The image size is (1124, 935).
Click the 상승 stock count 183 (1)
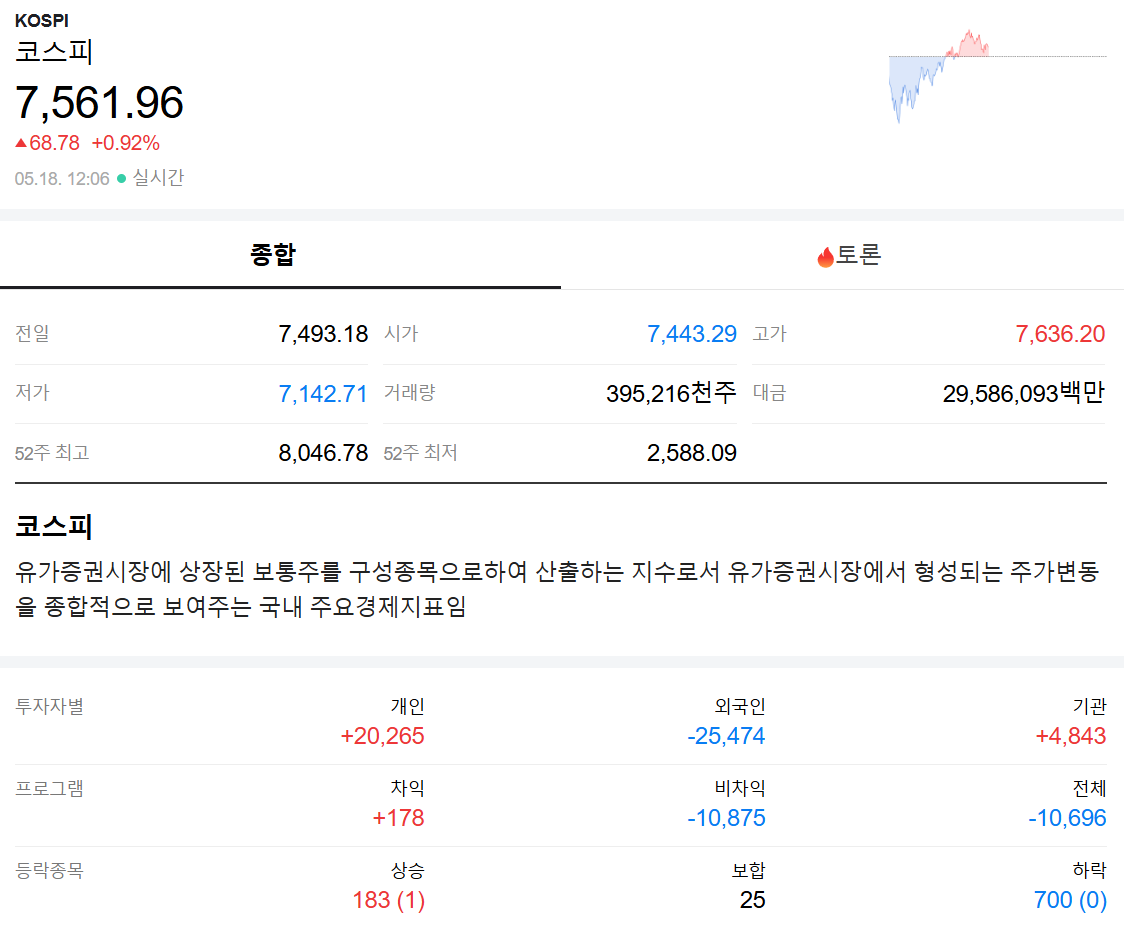389,900
